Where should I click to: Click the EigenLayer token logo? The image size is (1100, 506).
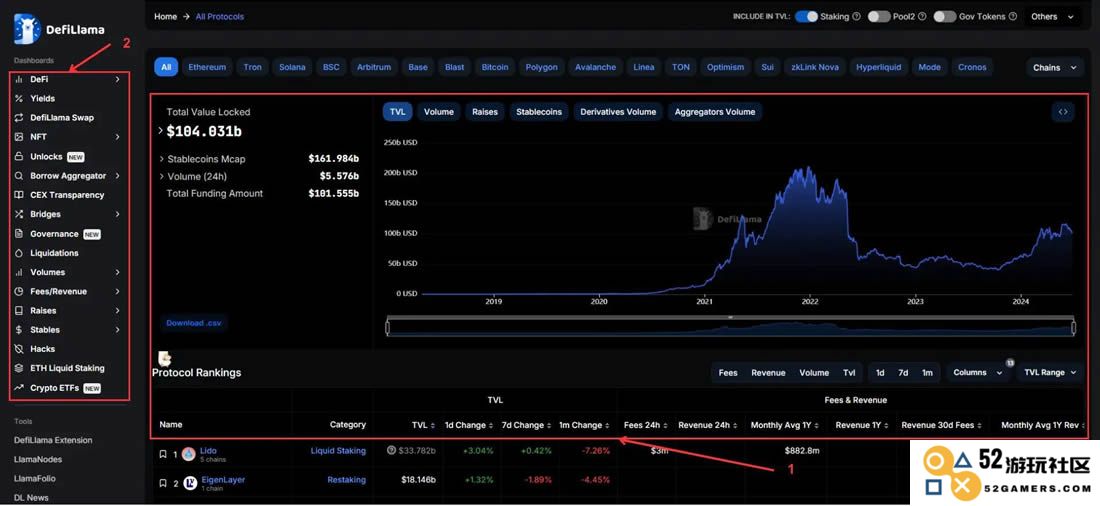(190, 483)
